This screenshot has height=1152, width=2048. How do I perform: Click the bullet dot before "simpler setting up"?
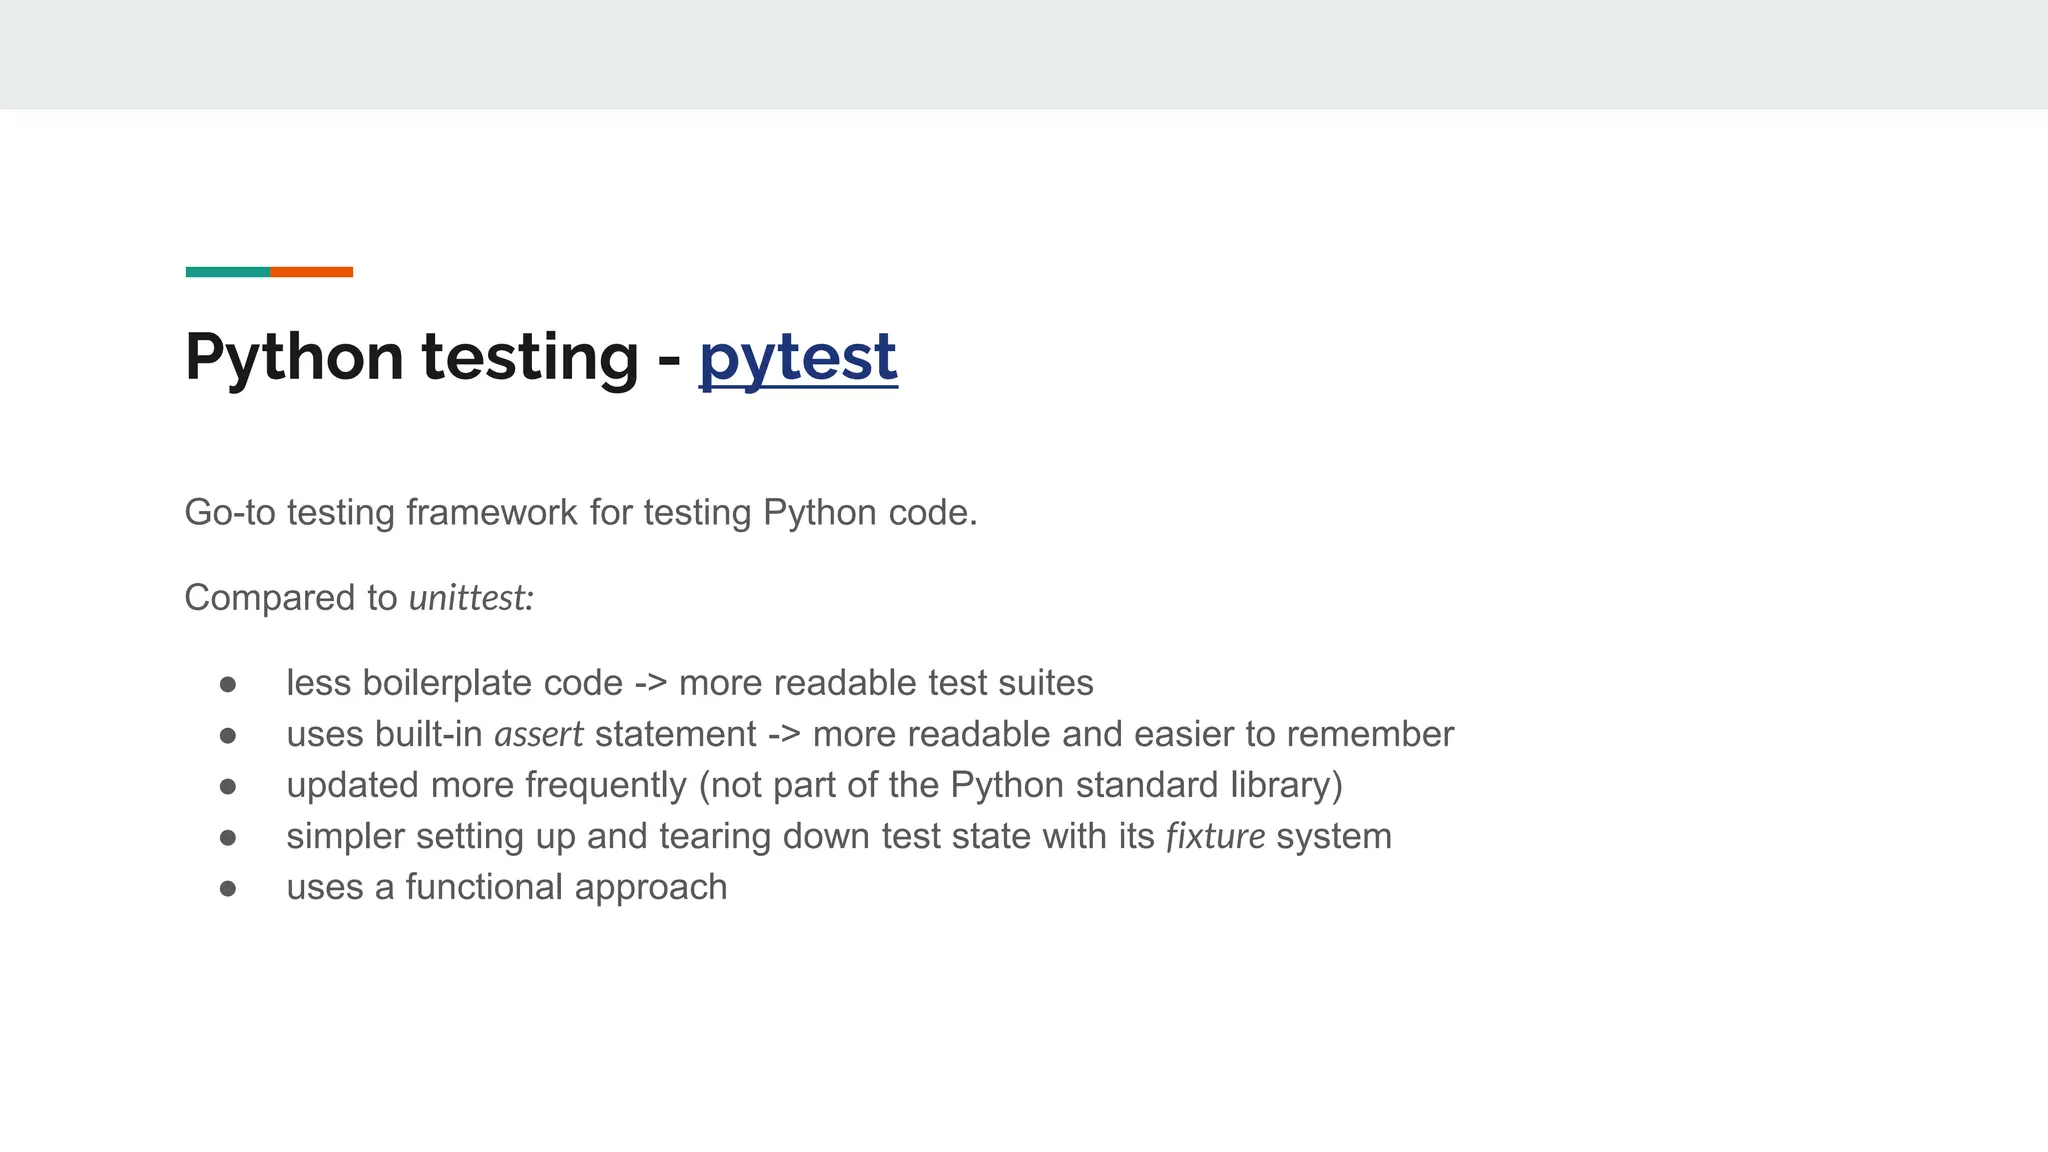pyautogui.click(x=228, y=838)
